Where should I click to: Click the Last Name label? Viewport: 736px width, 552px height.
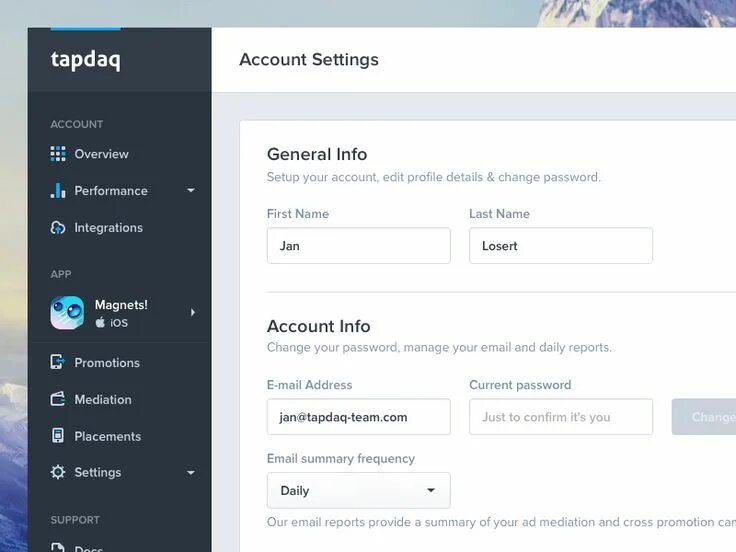499,214
